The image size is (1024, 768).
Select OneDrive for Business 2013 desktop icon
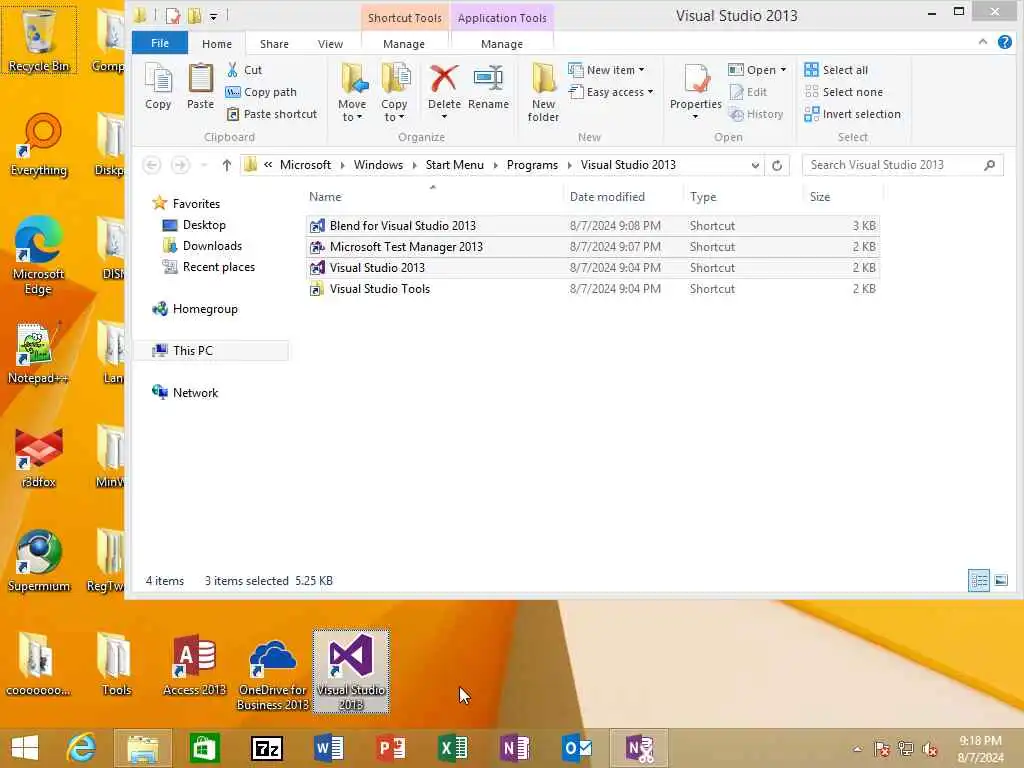point(272,673)
